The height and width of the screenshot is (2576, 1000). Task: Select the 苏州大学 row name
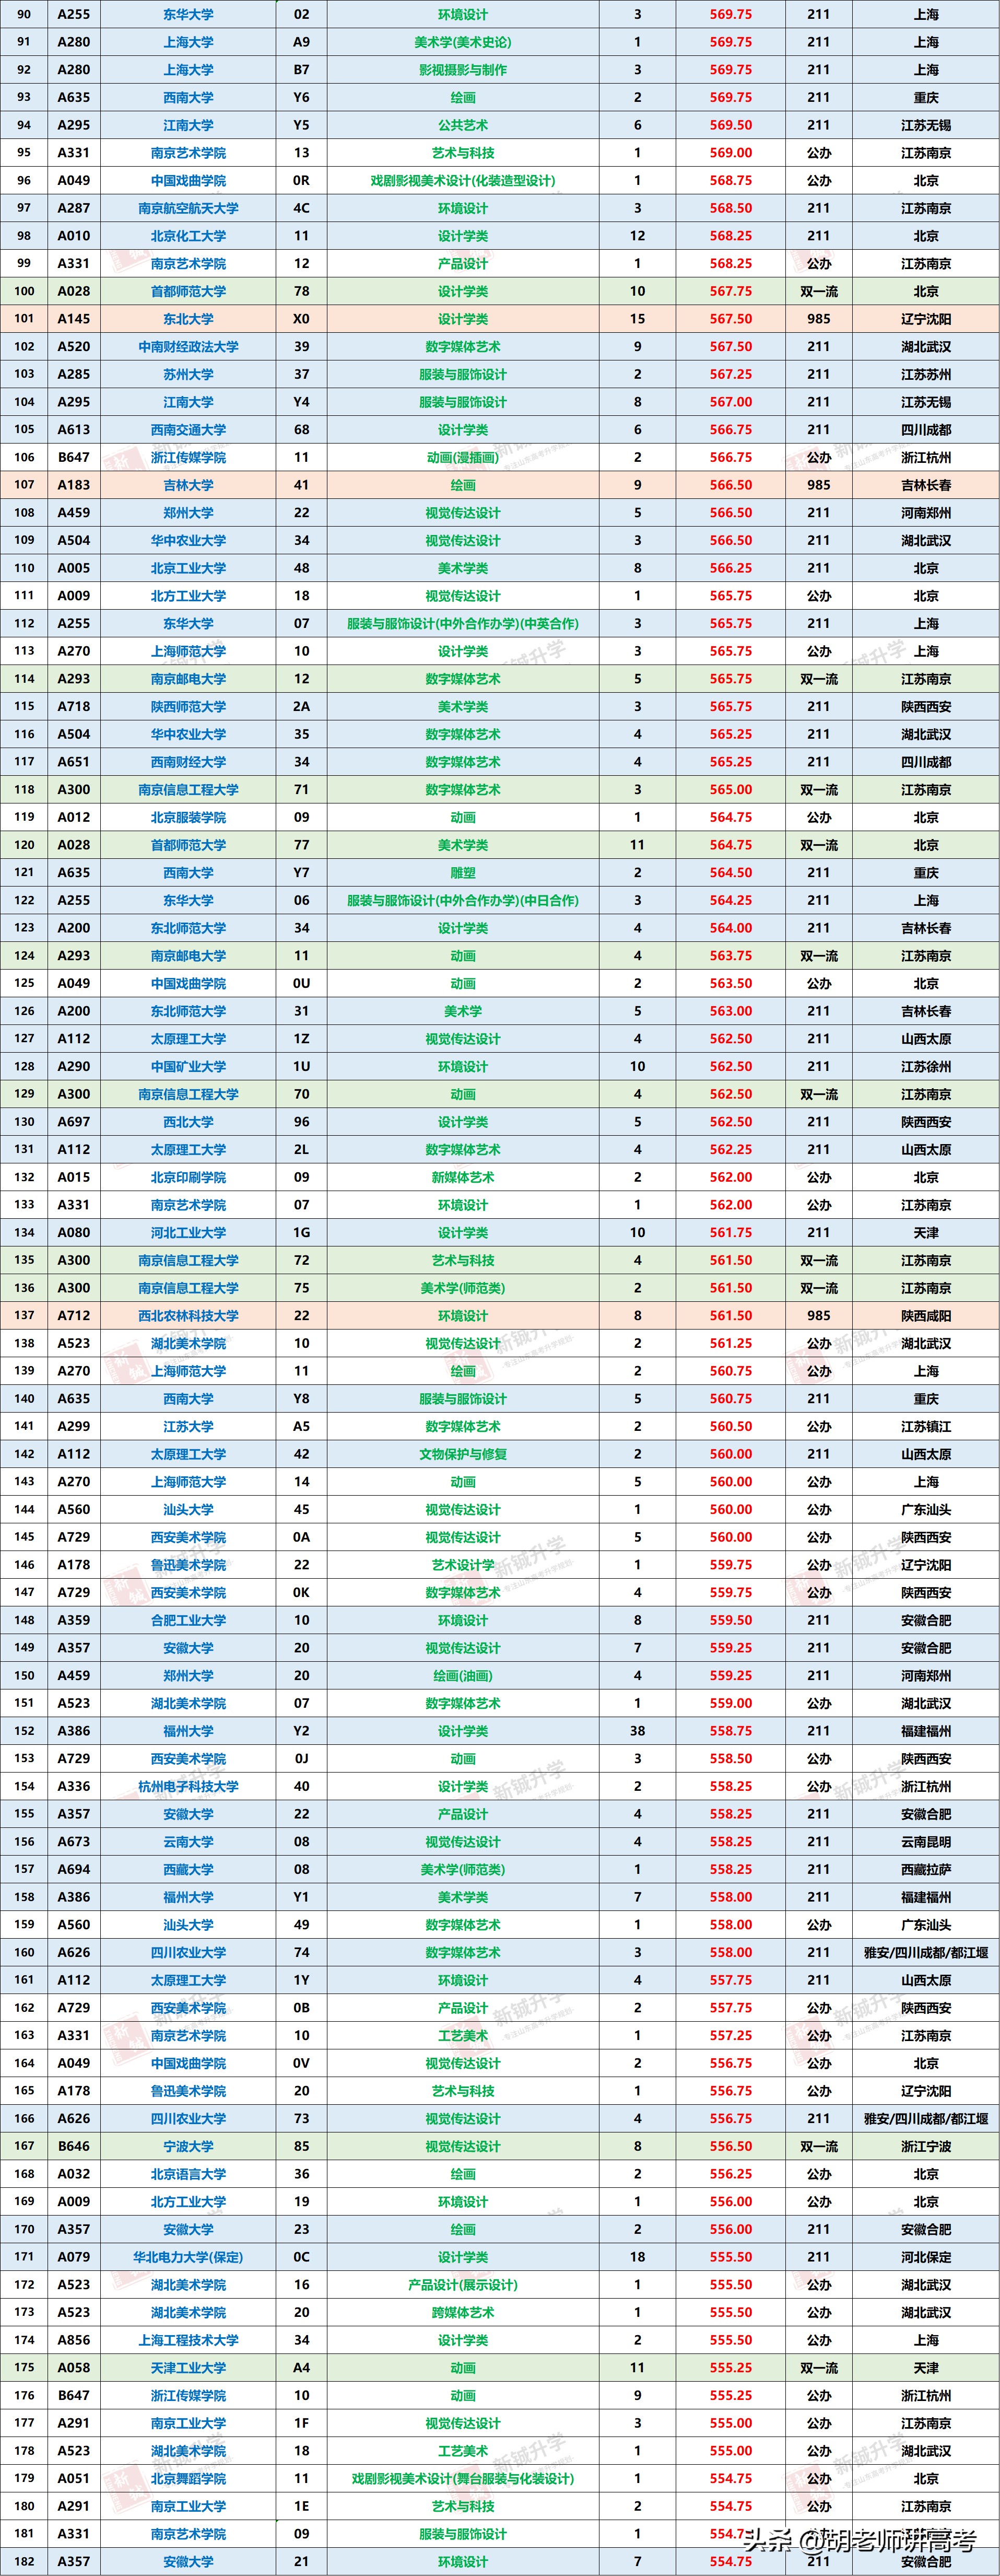(x=188, y=374)
